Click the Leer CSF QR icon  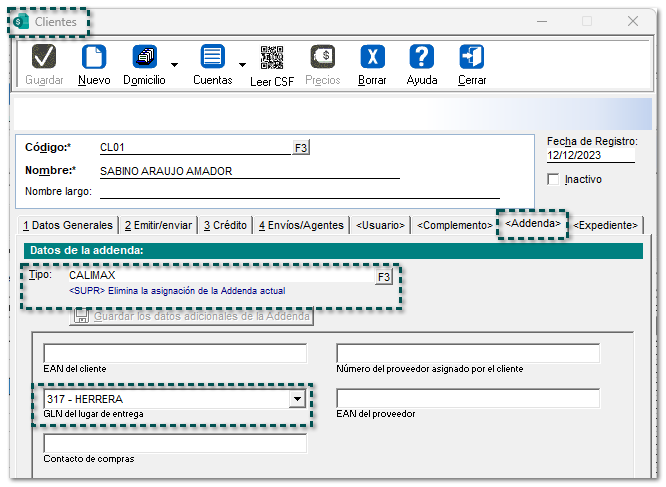coord(271,57)
